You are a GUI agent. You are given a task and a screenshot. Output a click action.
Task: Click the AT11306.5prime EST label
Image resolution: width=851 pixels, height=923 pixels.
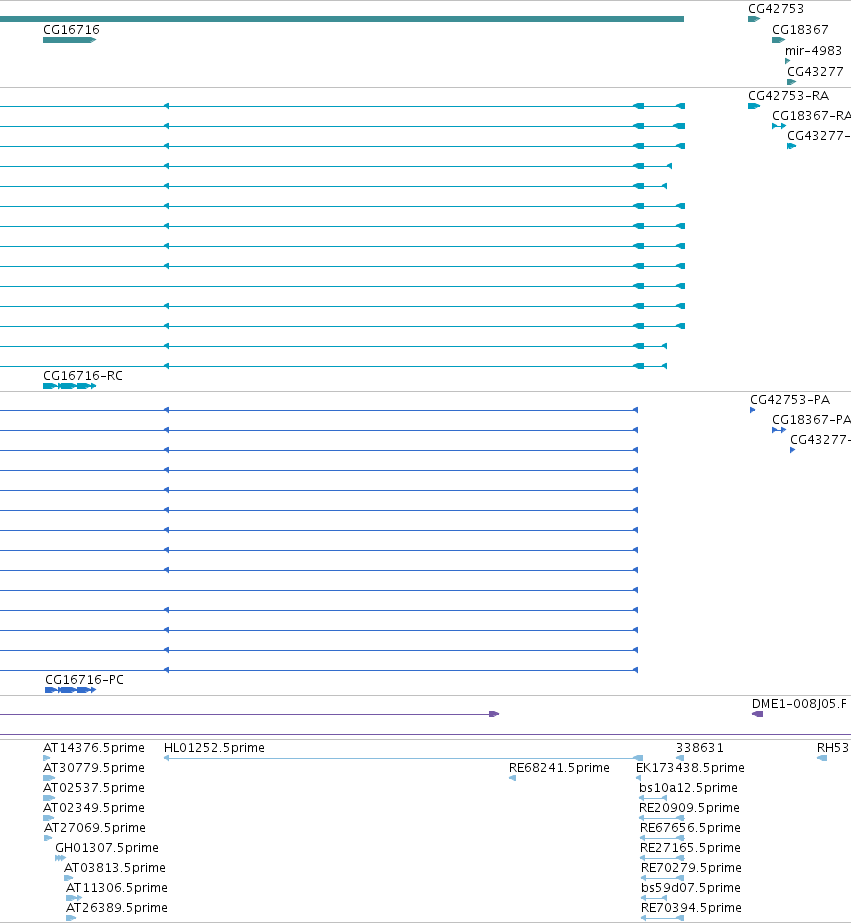[x=117, y=888]
